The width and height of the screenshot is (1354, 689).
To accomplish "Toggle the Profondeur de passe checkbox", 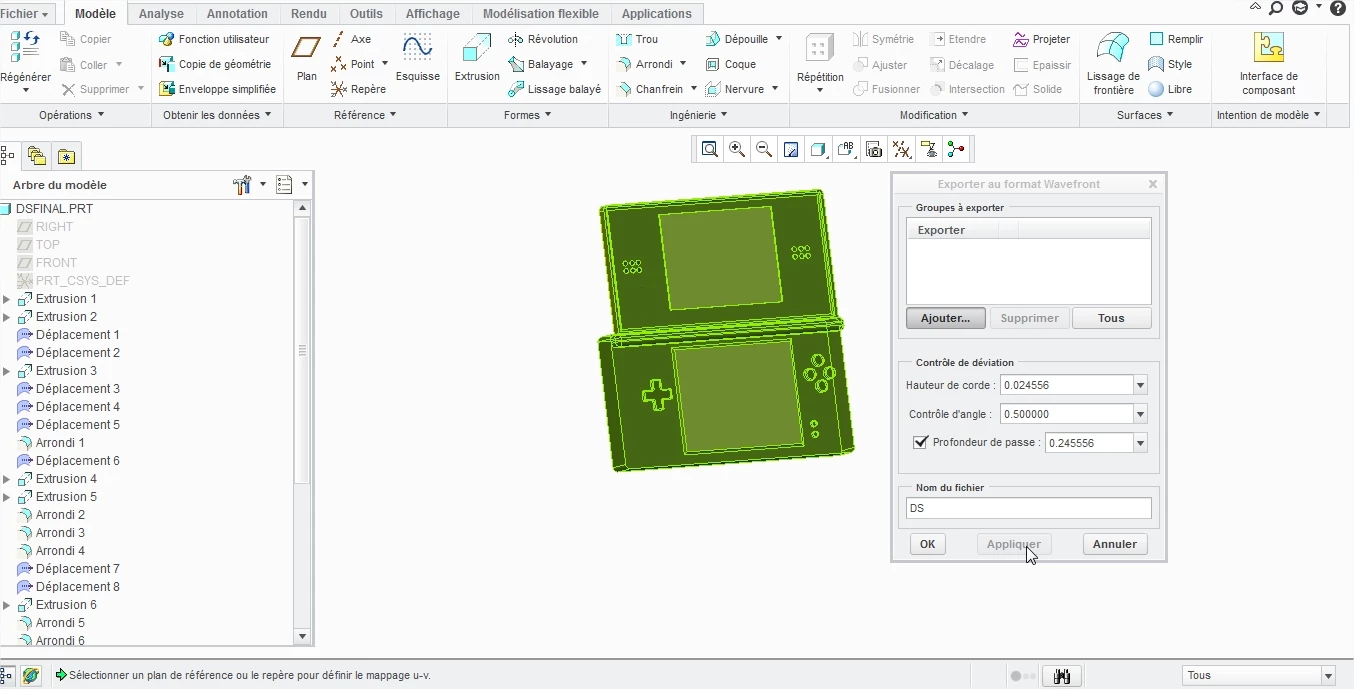I will click(921, 442).
